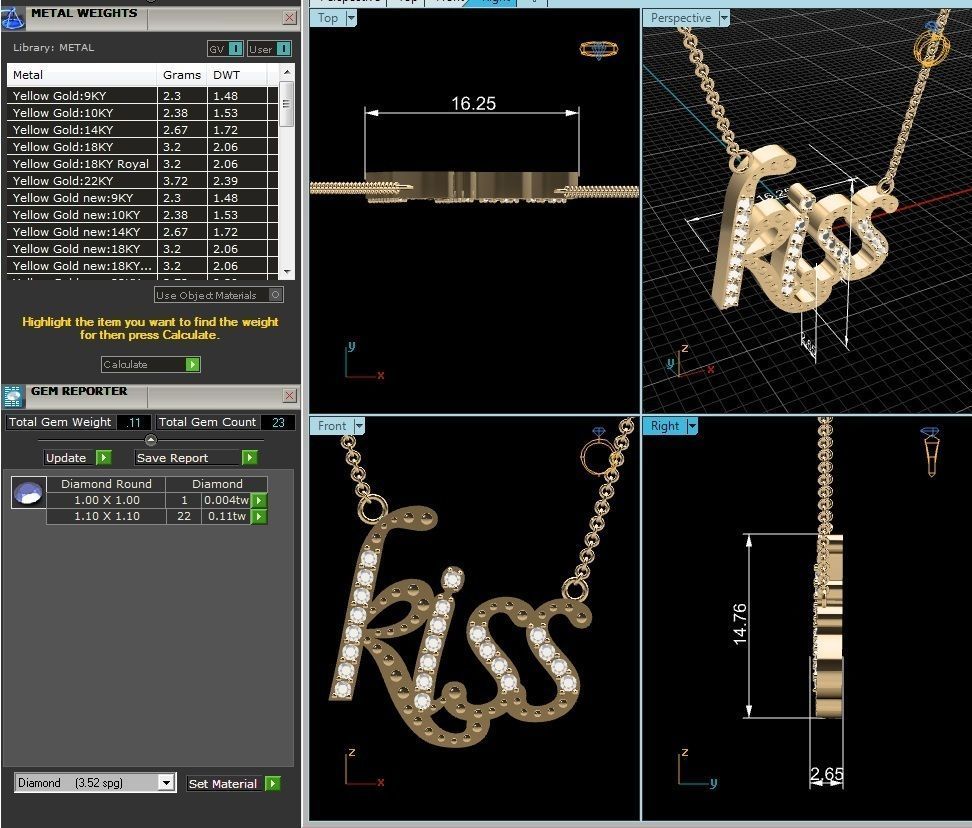This screenshot has height=828, width=972.
Task: Select the Yellow Gold:18KY Royal row
Action: point(143,164)
